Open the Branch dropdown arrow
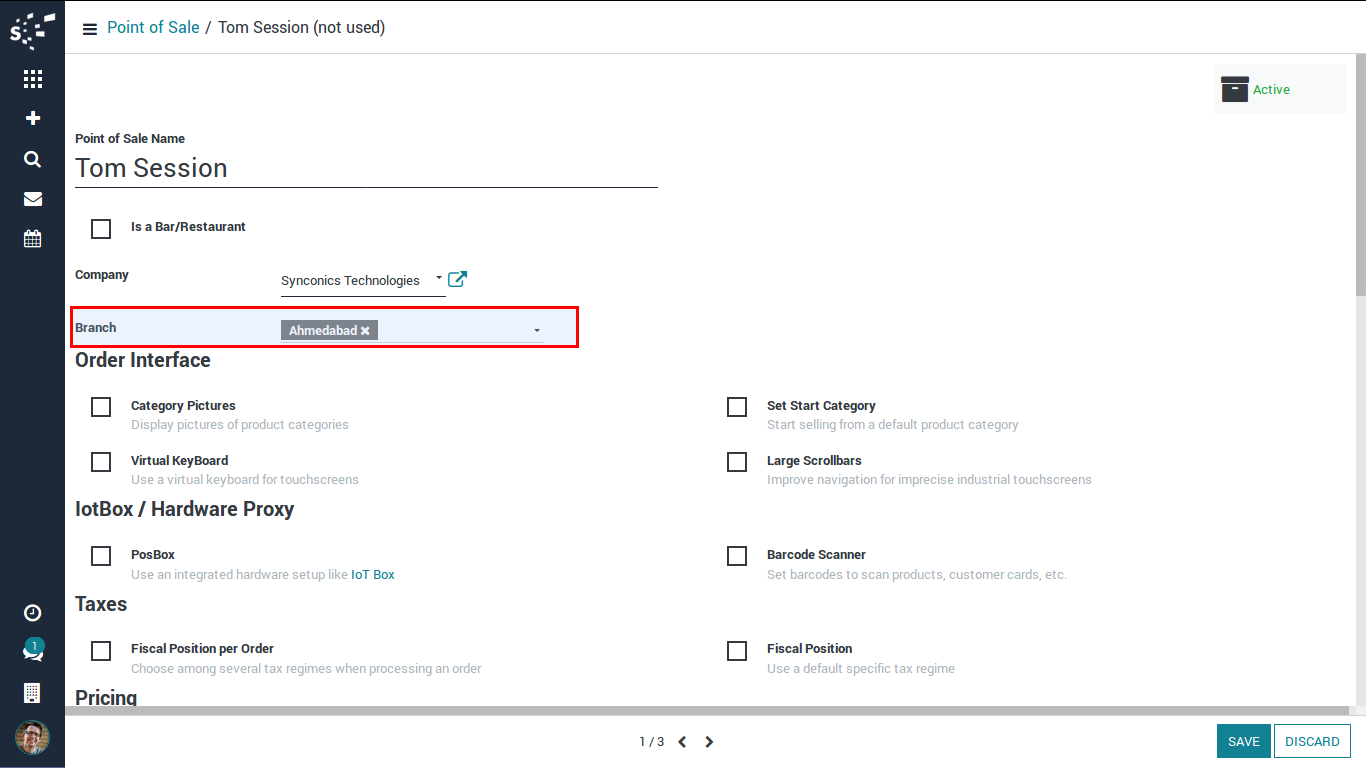The height and width of the screenshot is (768, 1366). (x=537, y=330)
